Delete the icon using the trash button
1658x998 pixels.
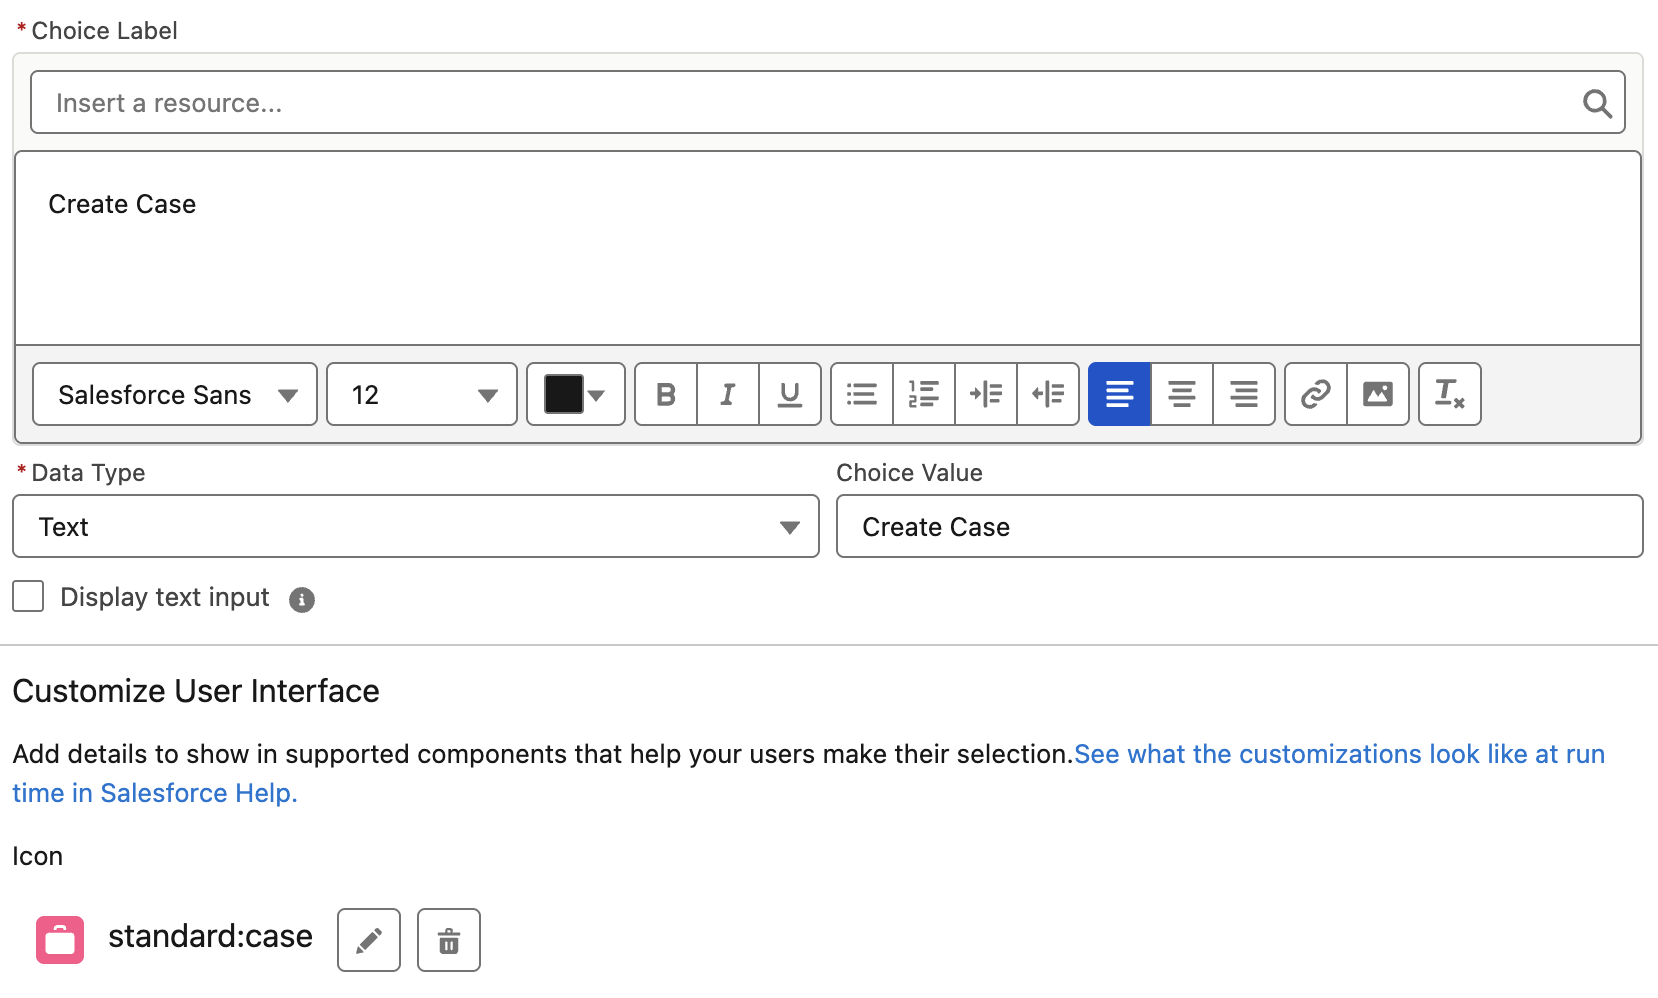448,939
